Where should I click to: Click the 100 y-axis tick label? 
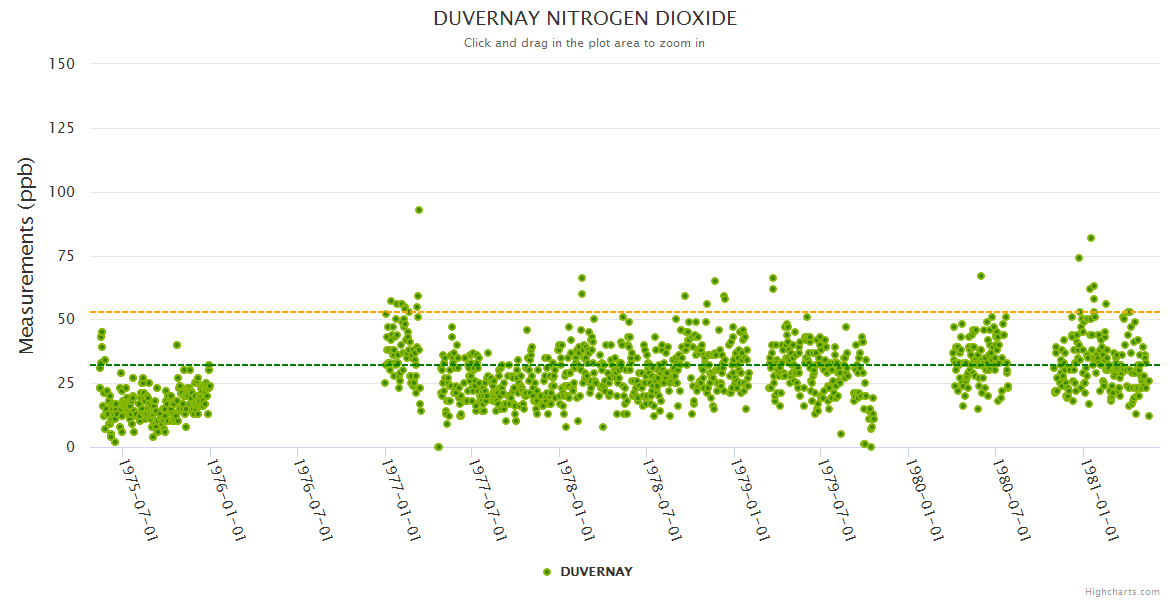pos(62,192)
